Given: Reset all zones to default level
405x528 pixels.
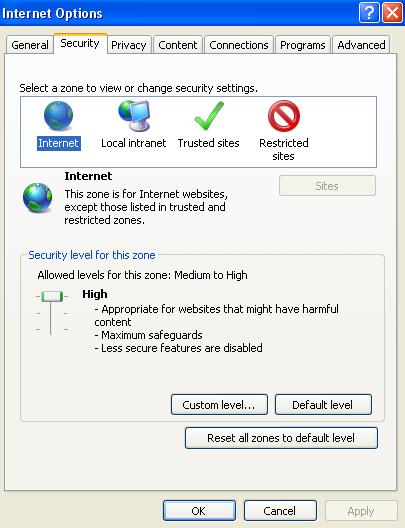Looking at the screenshot, I should pyautogui.click(x=281, y=438).
